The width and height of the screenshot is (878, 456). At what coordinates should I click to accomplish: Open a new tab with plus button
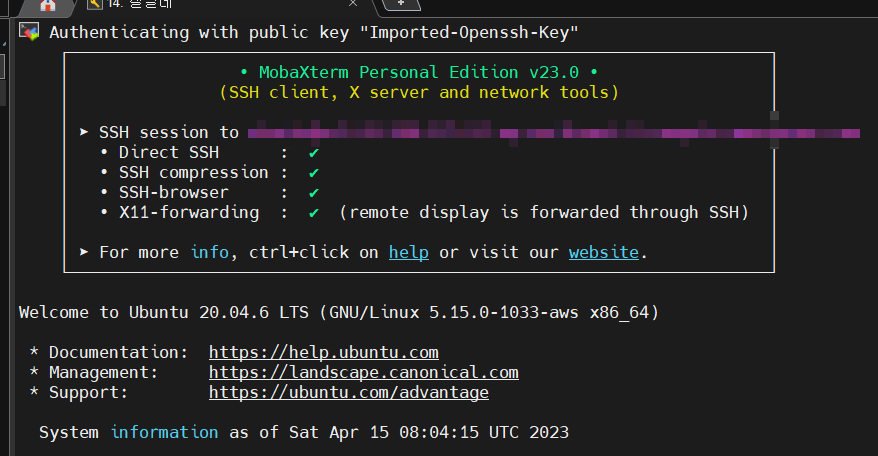[x=401, y=4]
